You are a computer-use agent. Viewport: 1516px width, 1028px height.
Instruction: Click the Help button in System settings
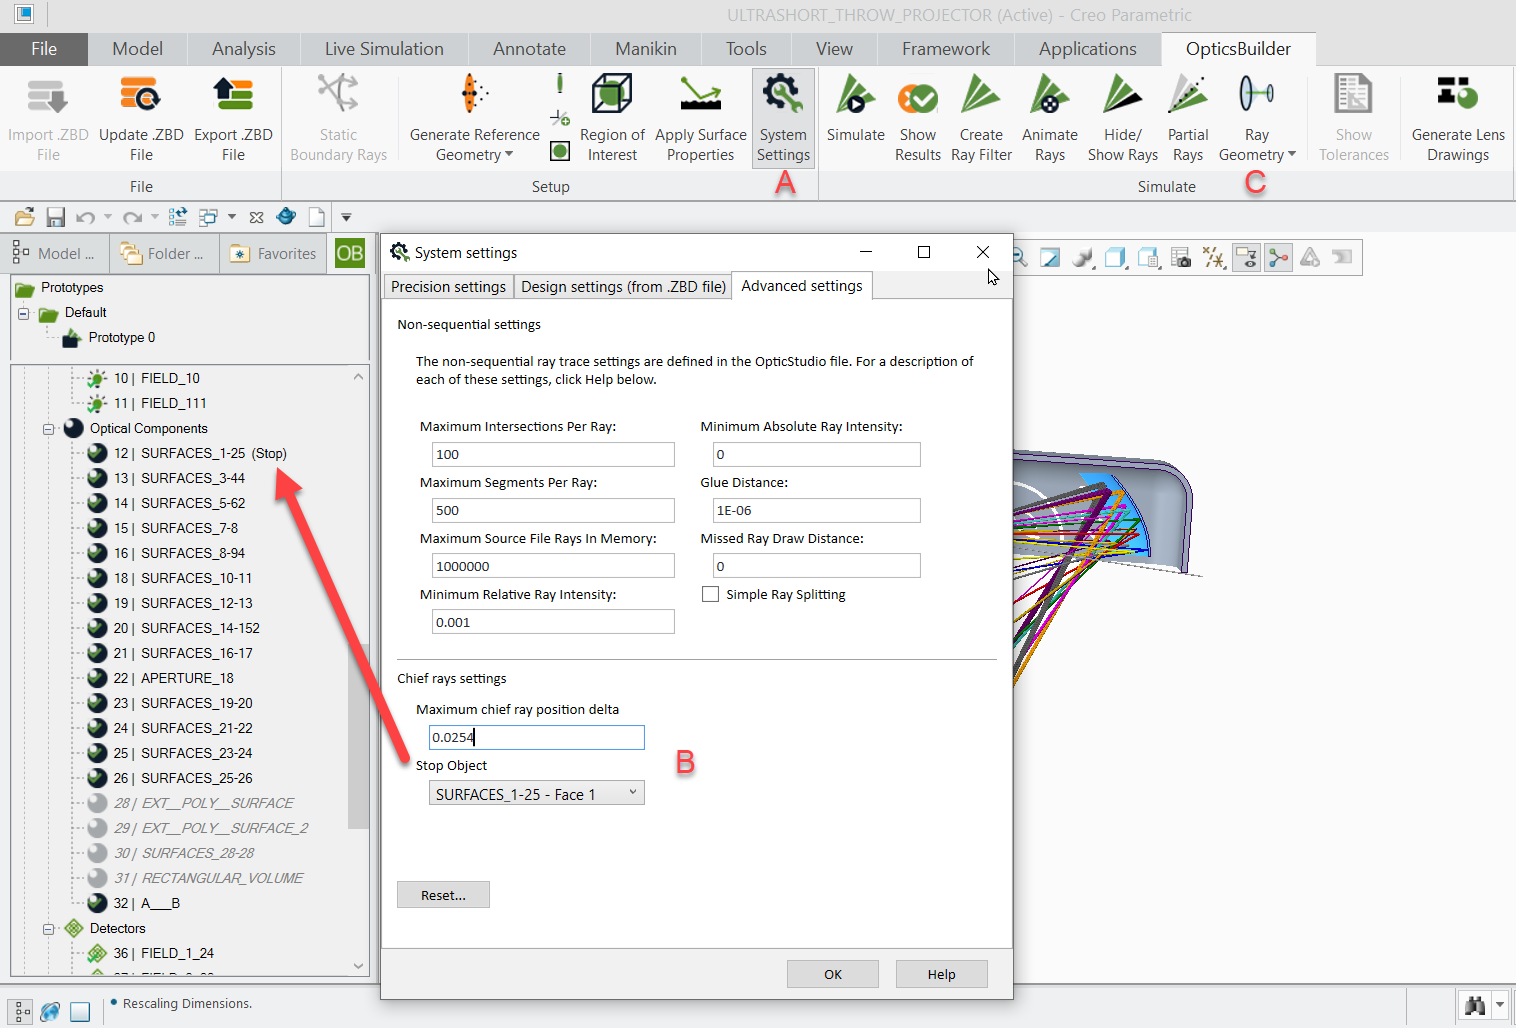coord(941,974)
